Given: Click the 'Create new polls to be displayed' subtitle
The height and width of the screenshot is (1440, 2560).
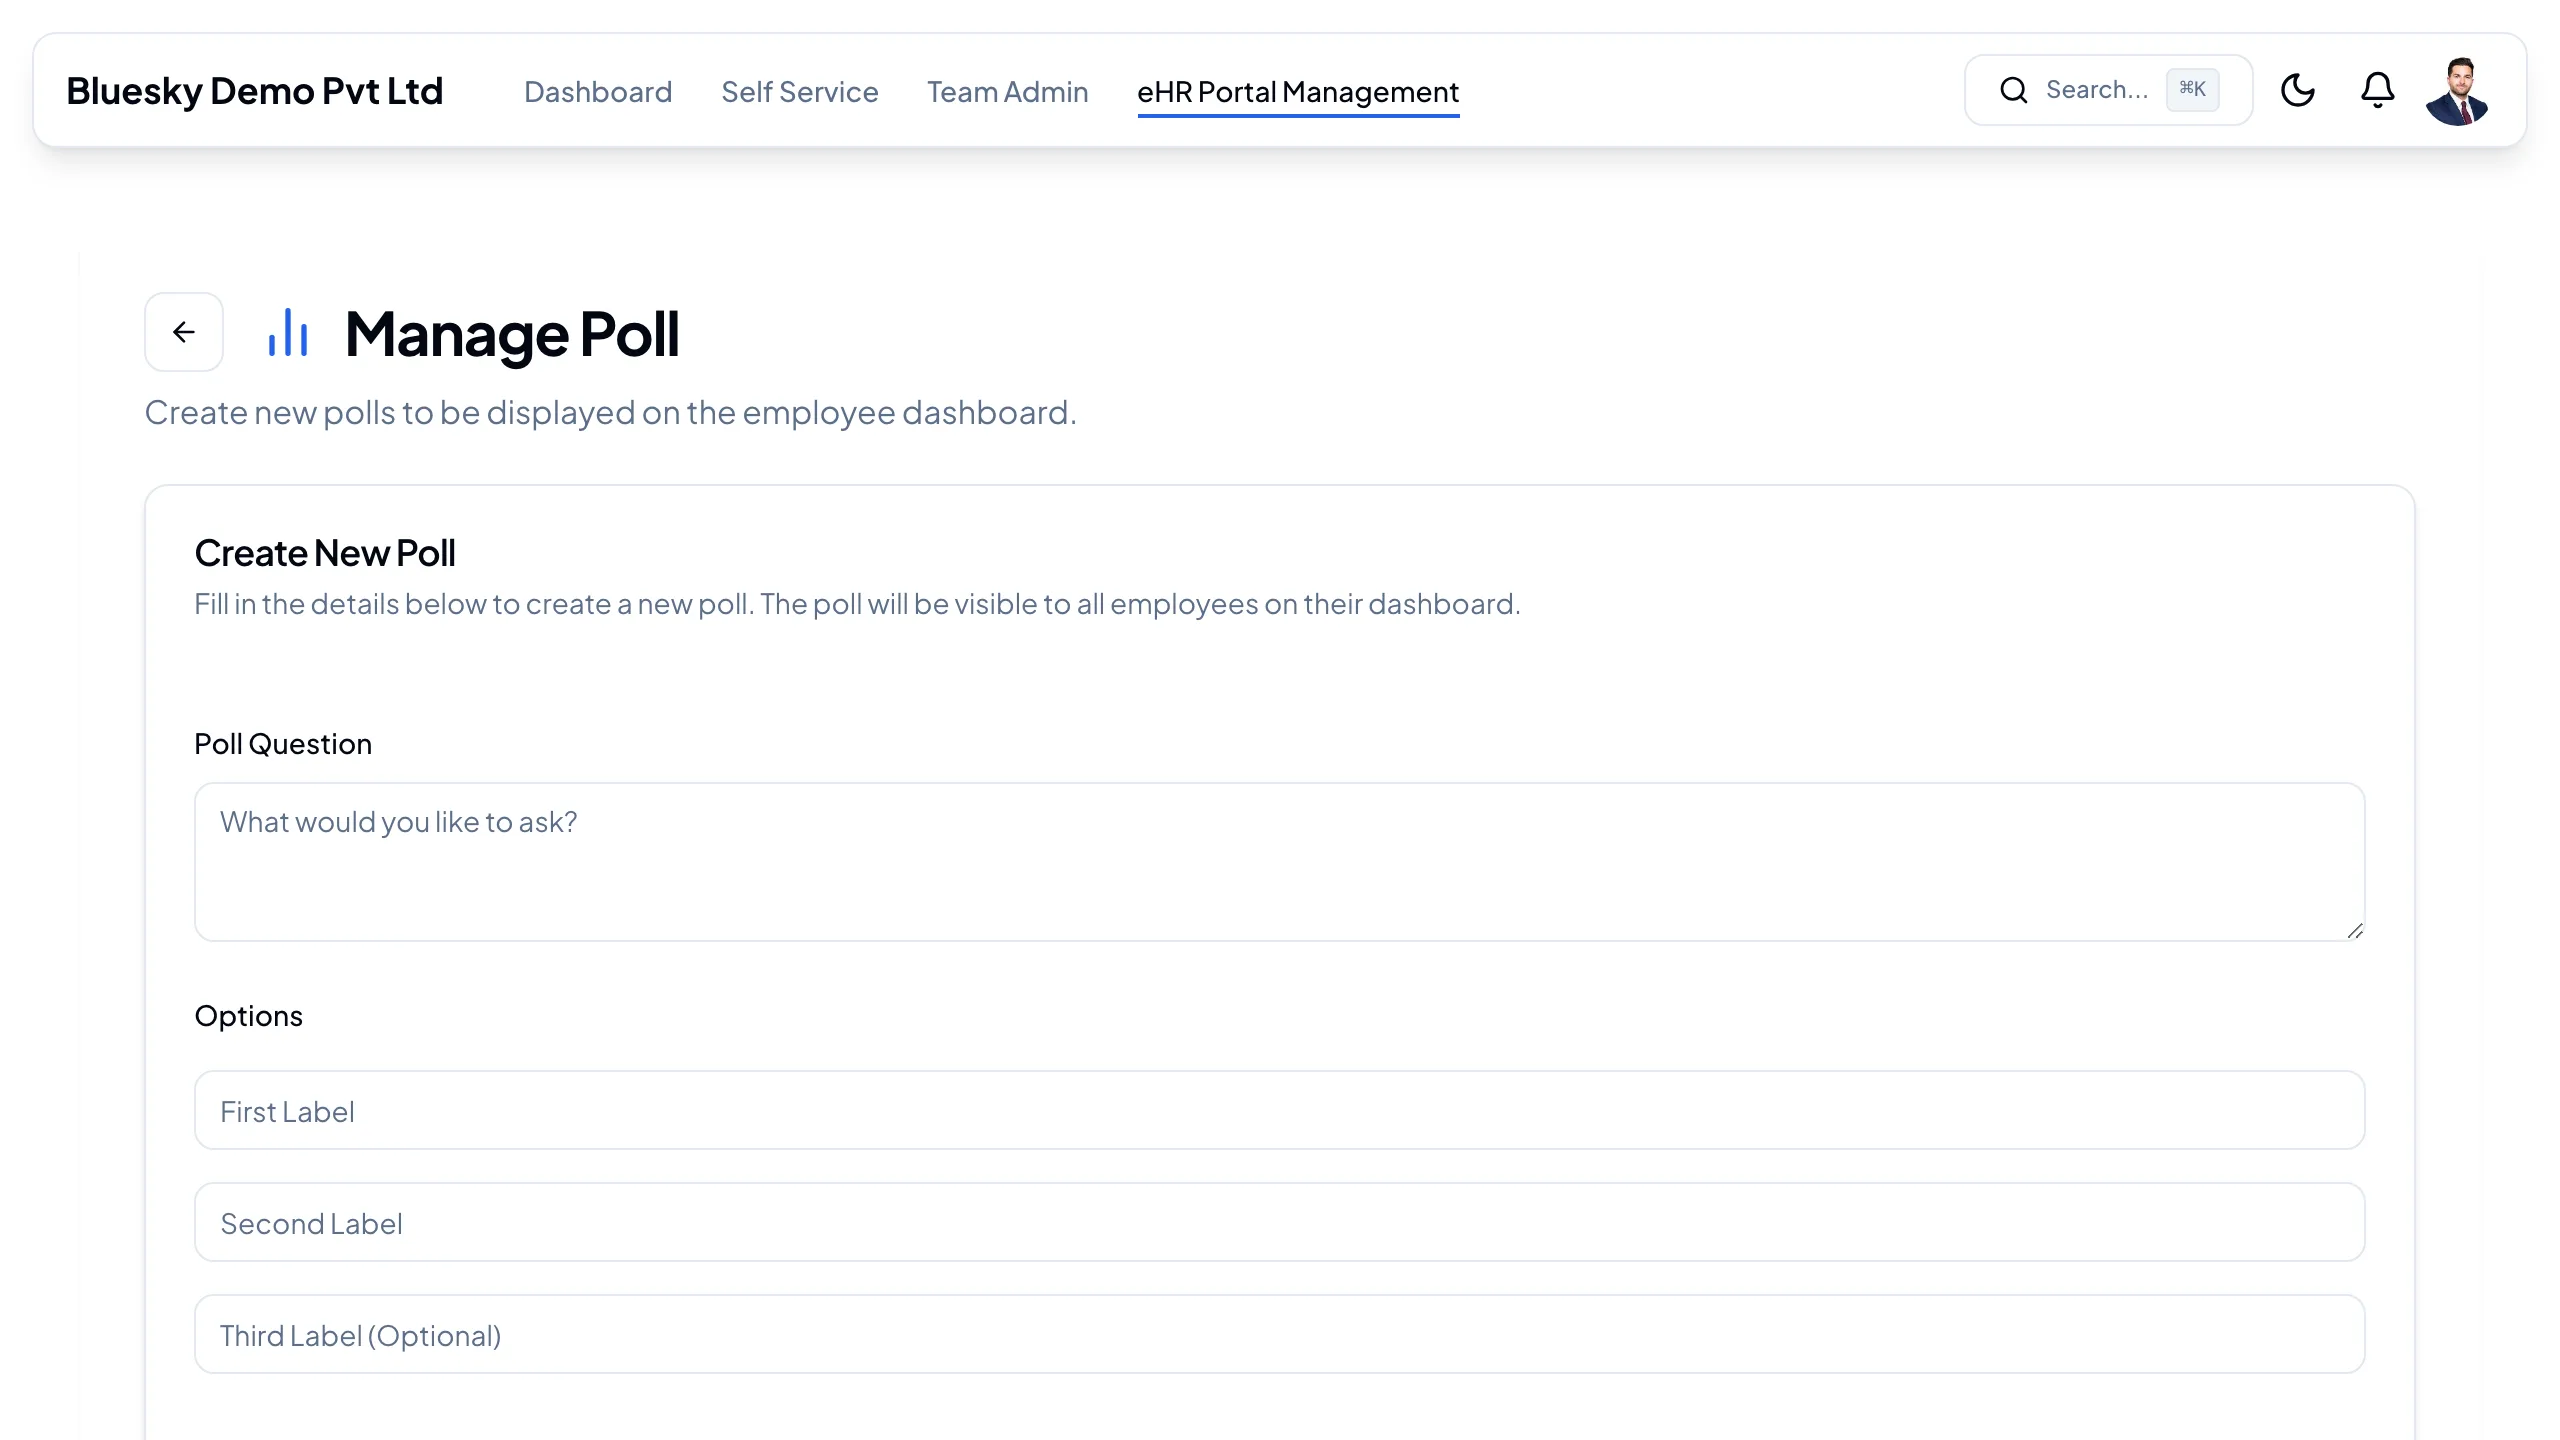Looking at the screenshot, I should click(611, 413).
